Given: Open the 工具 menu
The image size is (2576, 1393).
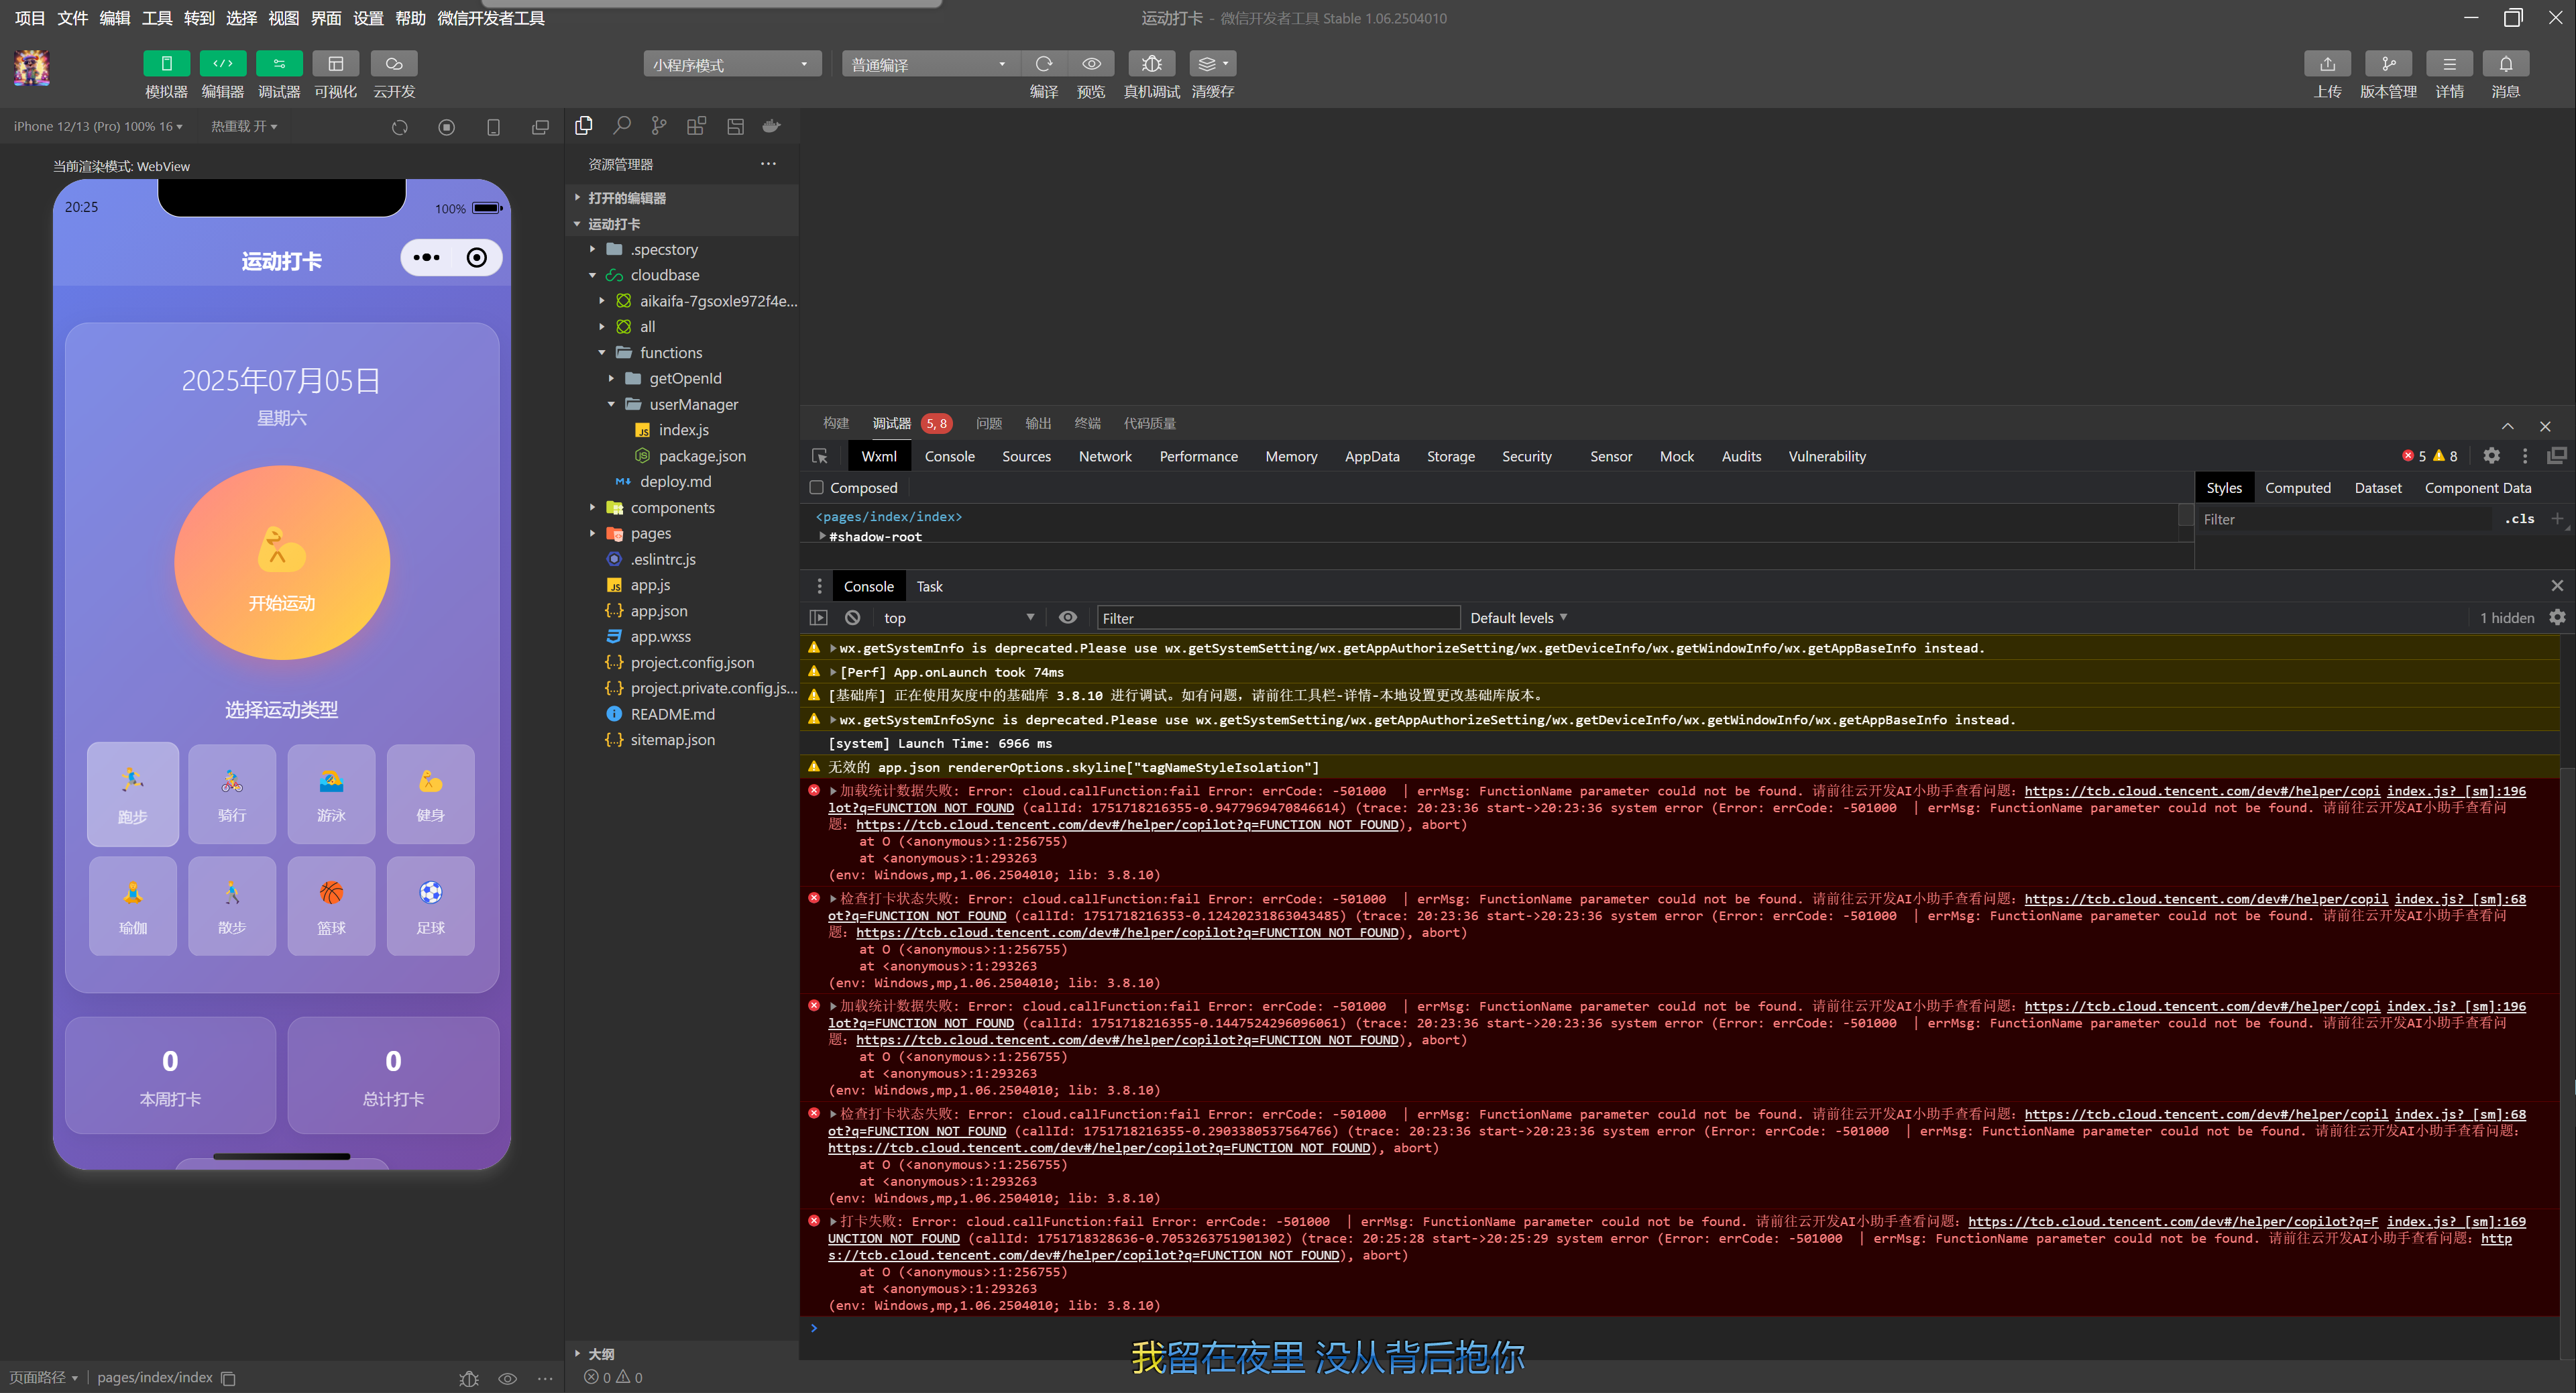Looking at the screenshot, I should [x=157, y=18].
